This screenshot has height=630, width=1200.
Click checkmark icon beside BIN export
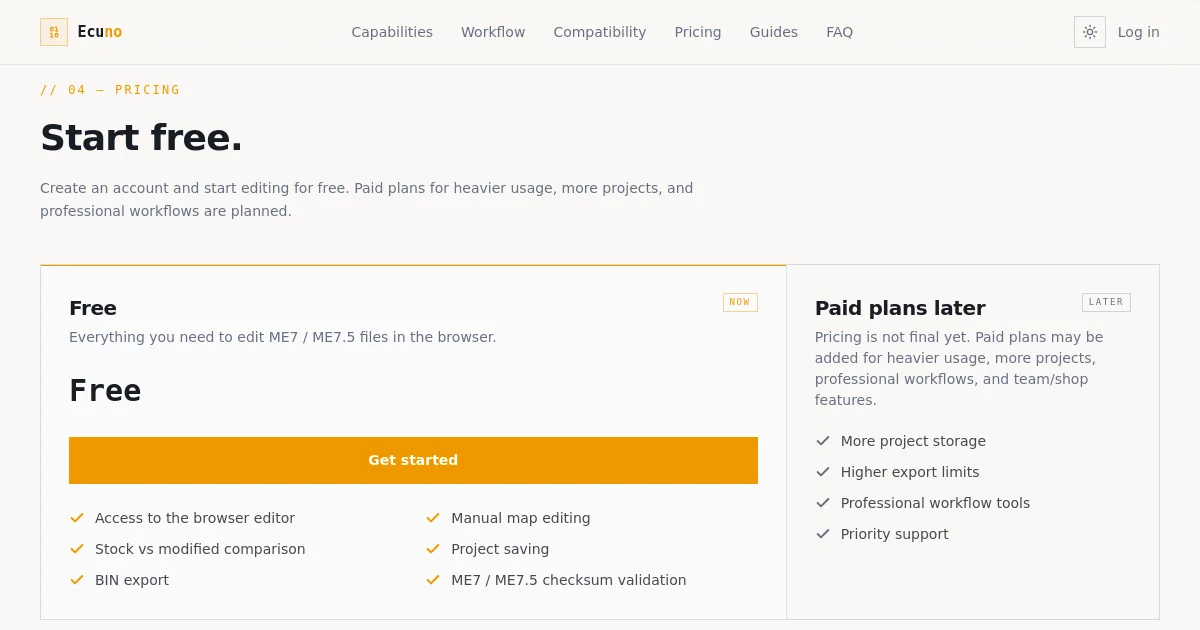[77, 580]
